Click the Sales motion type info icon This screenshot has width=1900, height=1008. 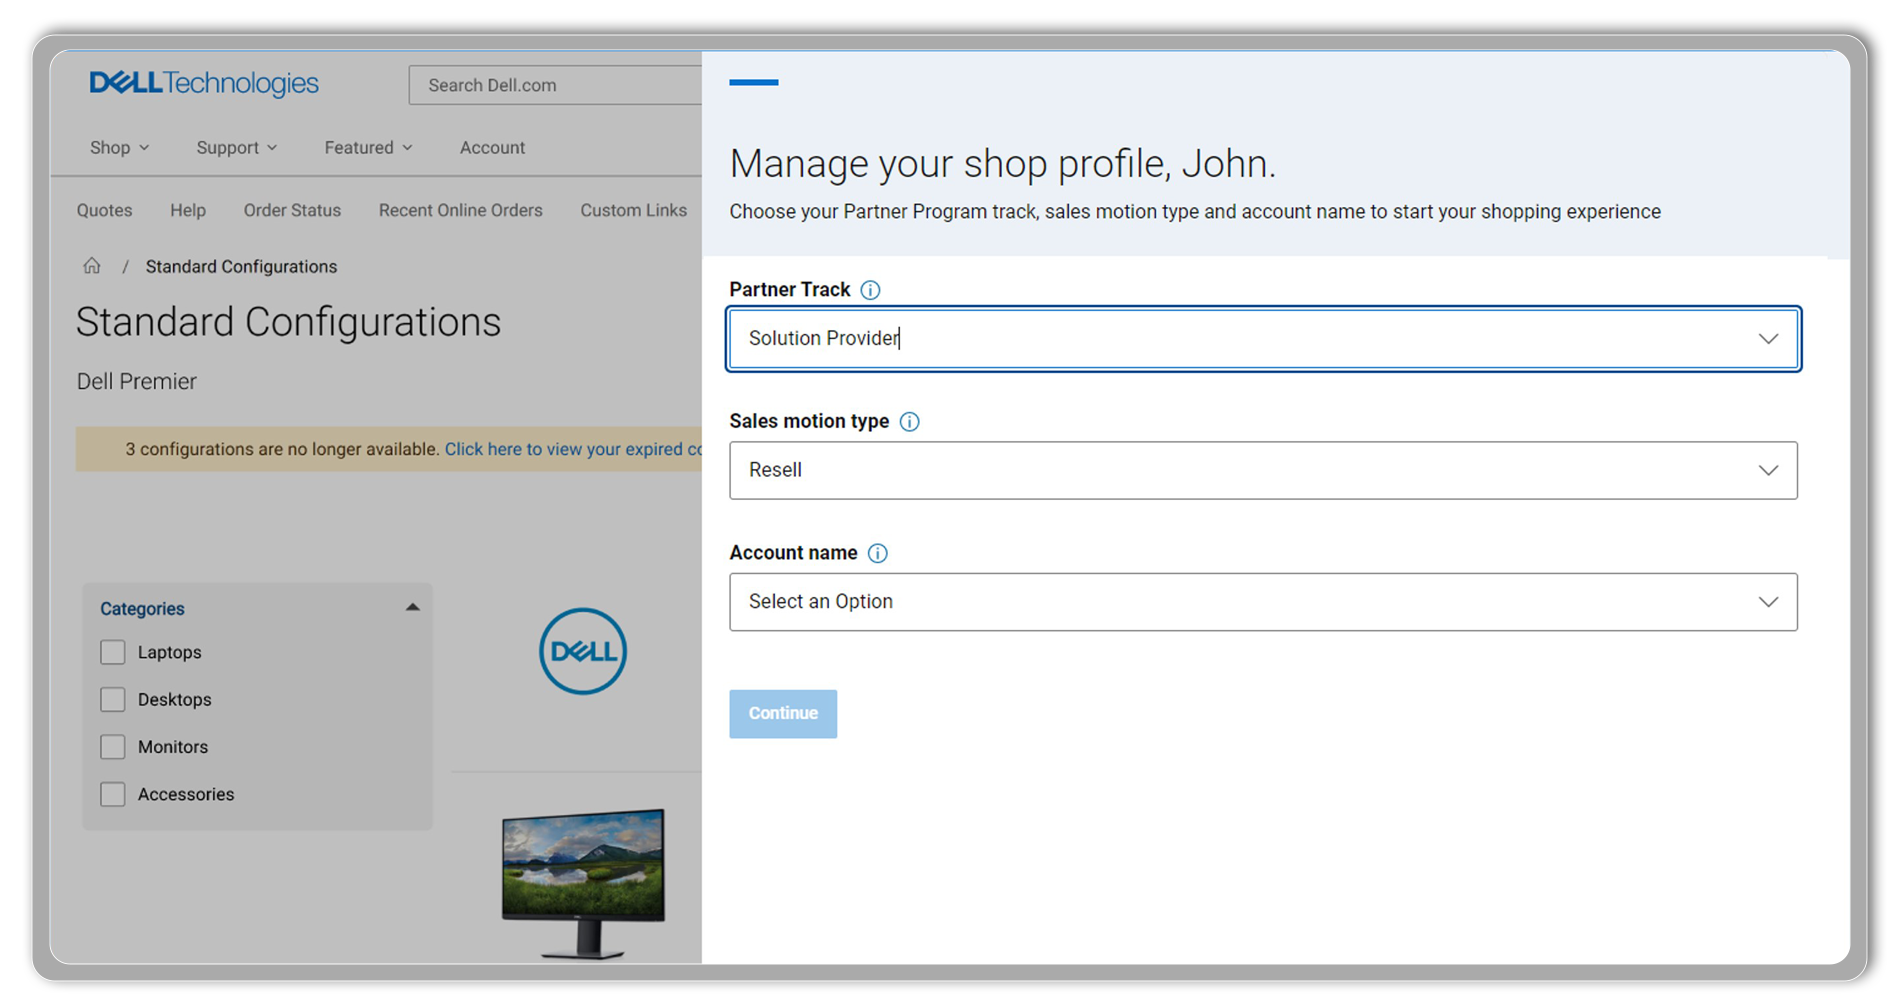coord(909,422)
